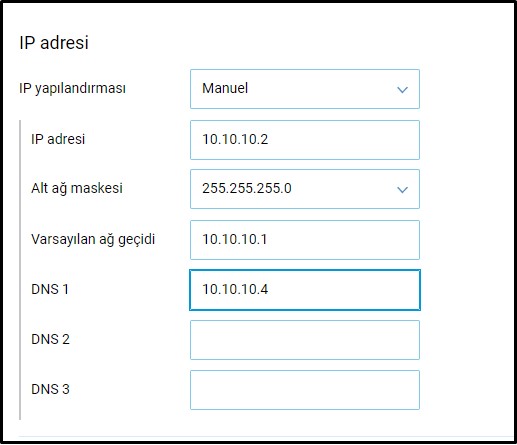Open the IP yapılandırması dropdown chevron
This screenshot has height=445, width=517.
pyautogui.click(x=402, y=90)
